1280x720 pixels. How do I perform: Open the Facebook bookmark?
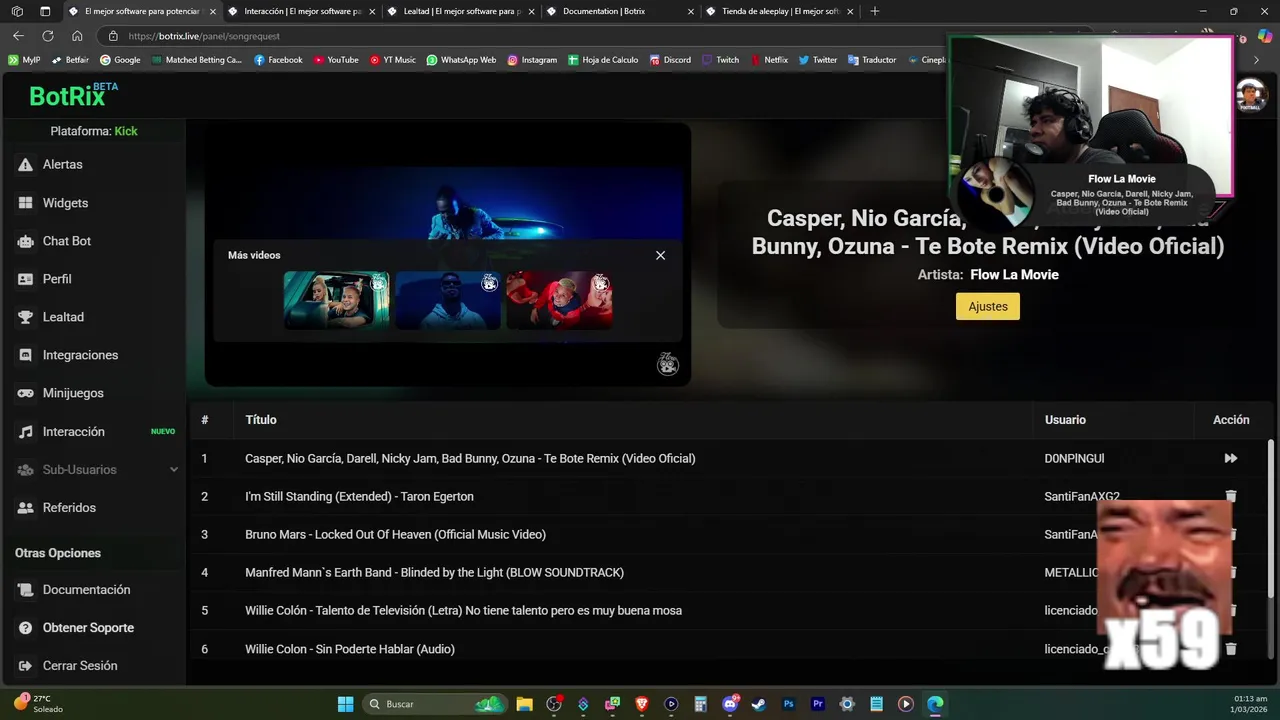coord(278,60)
